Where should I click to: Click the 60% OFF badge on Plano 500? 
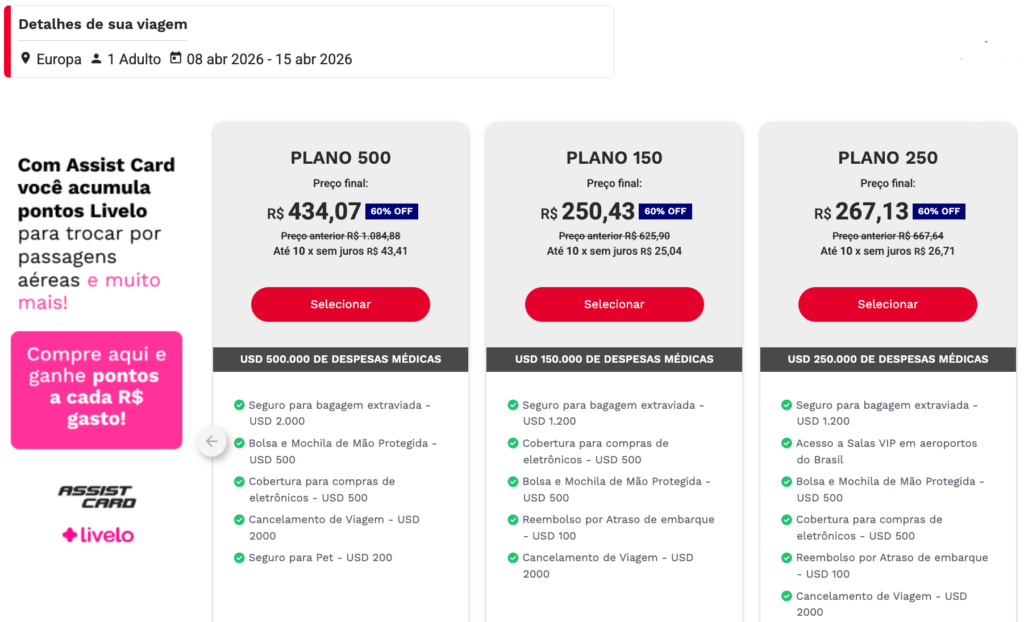click(394, 211)
